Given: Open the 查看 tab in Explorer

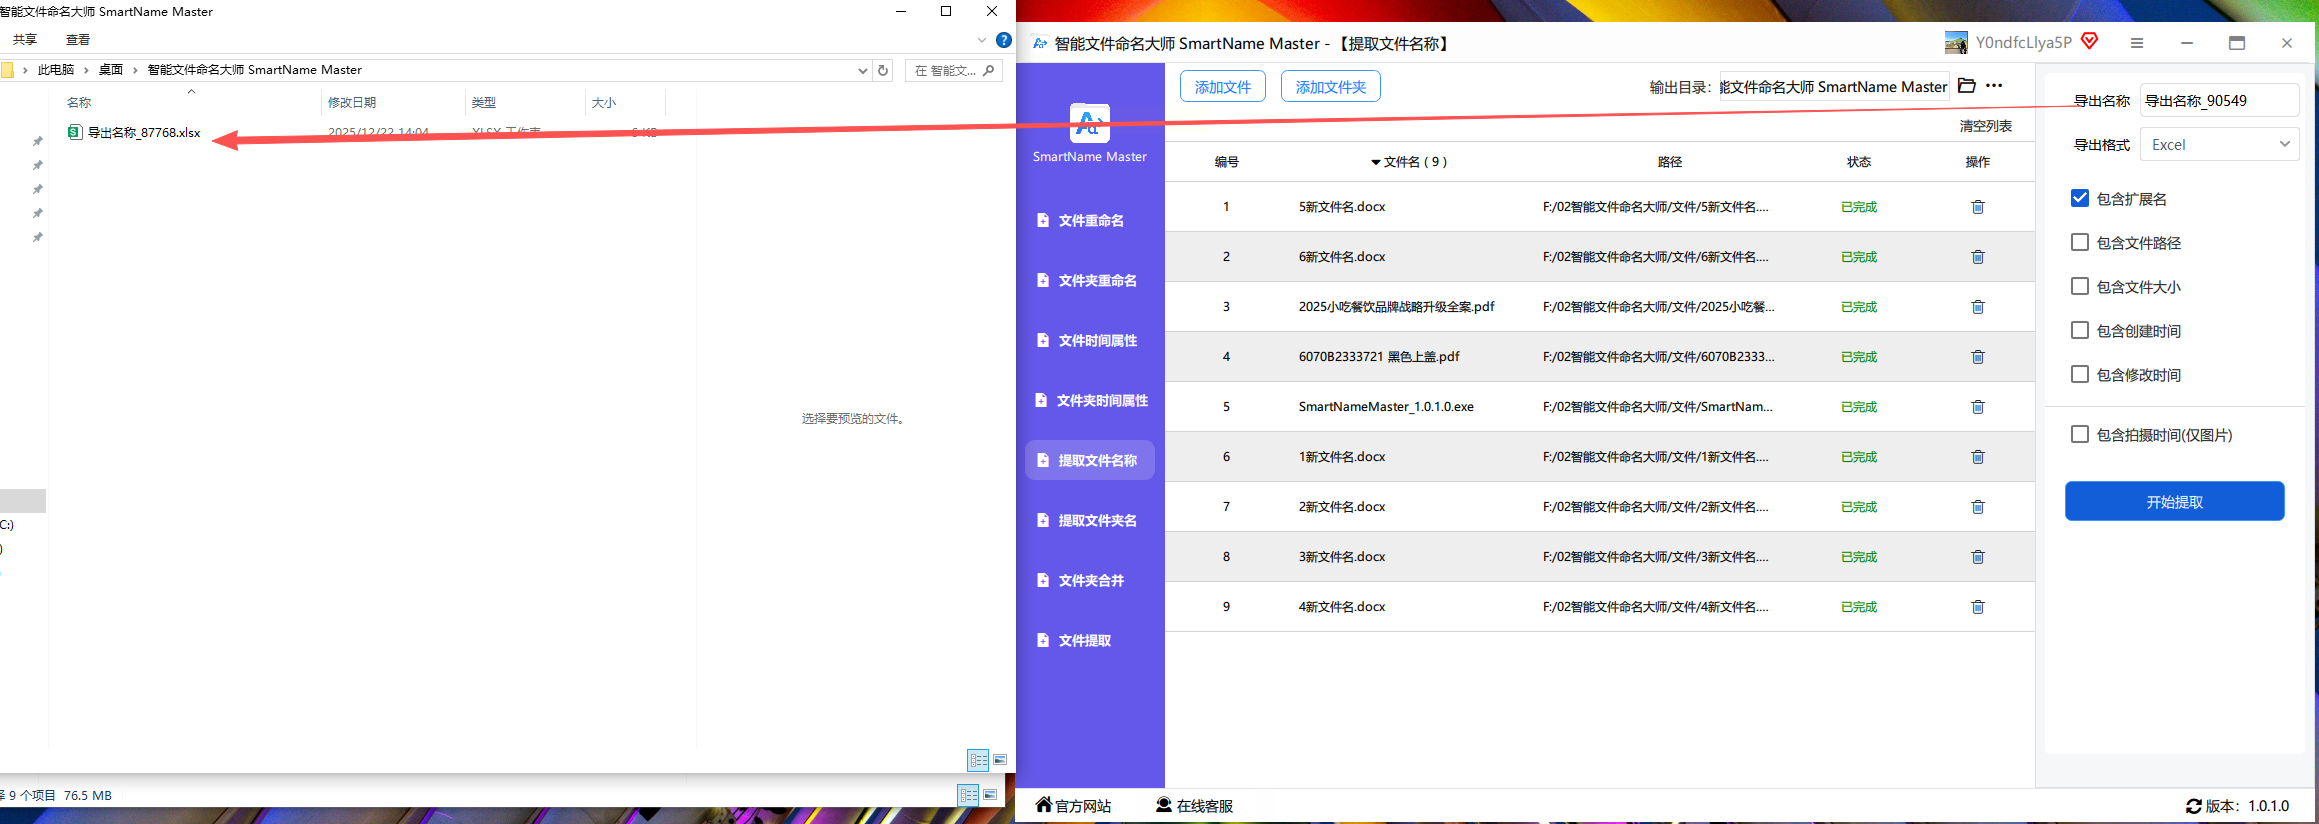Looking at the screenshot, I should [78, 40].
